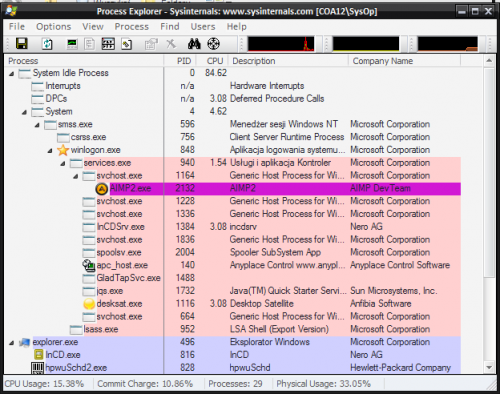
Task: Click 'Hewlett-Packard Company' cell
Action: pyautogui.click(x=400, y=368)
